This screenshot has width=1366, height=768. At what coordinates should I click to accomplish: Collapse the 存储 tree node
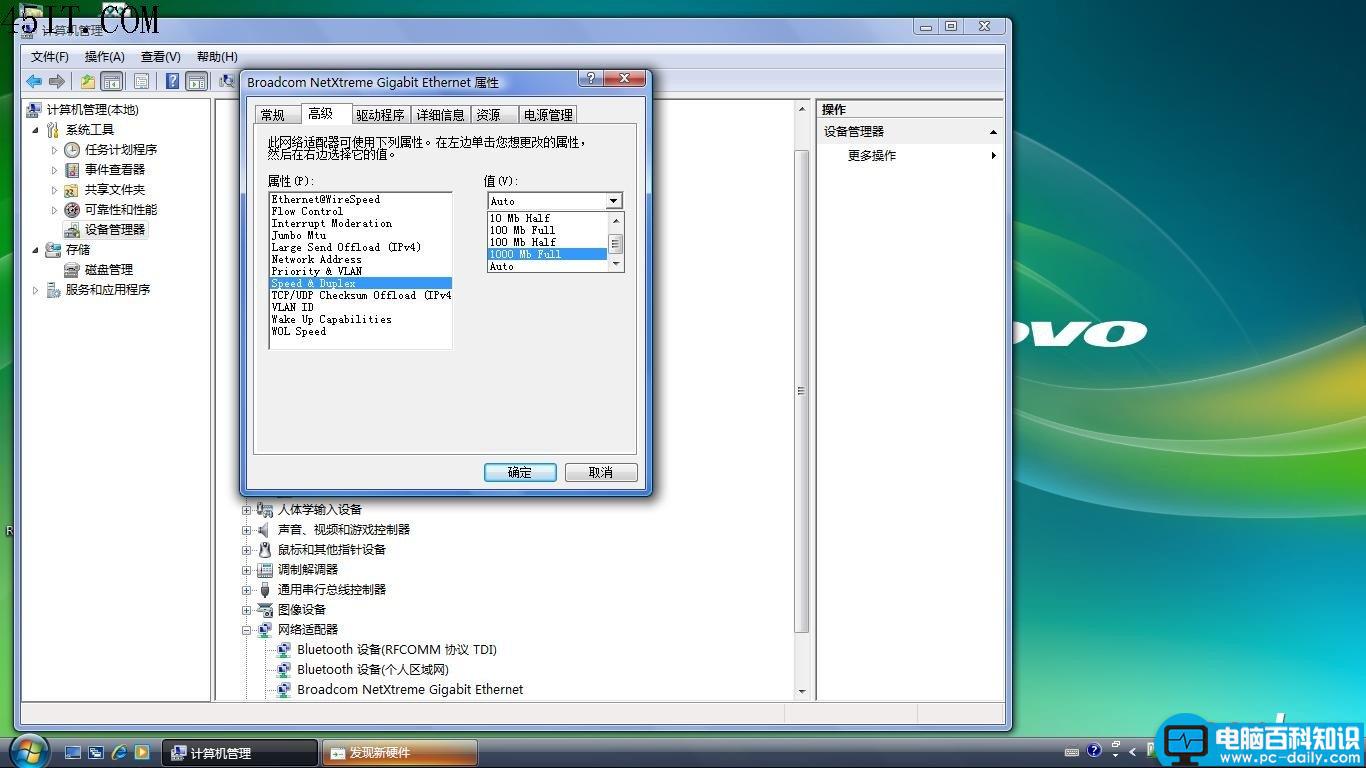tap(35, 249)
